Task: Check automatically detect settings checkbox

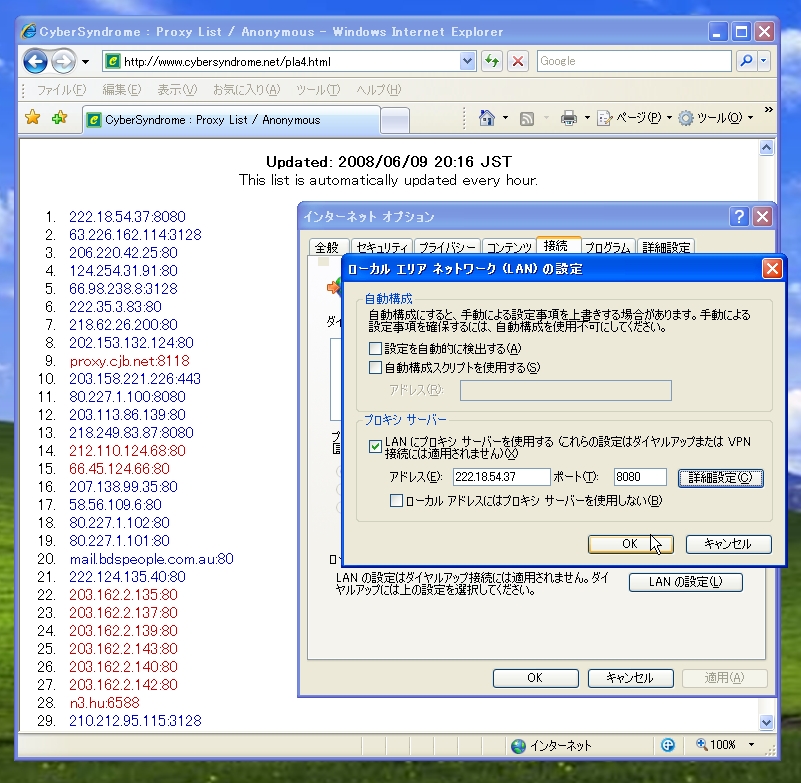Action: coord(375,349)
